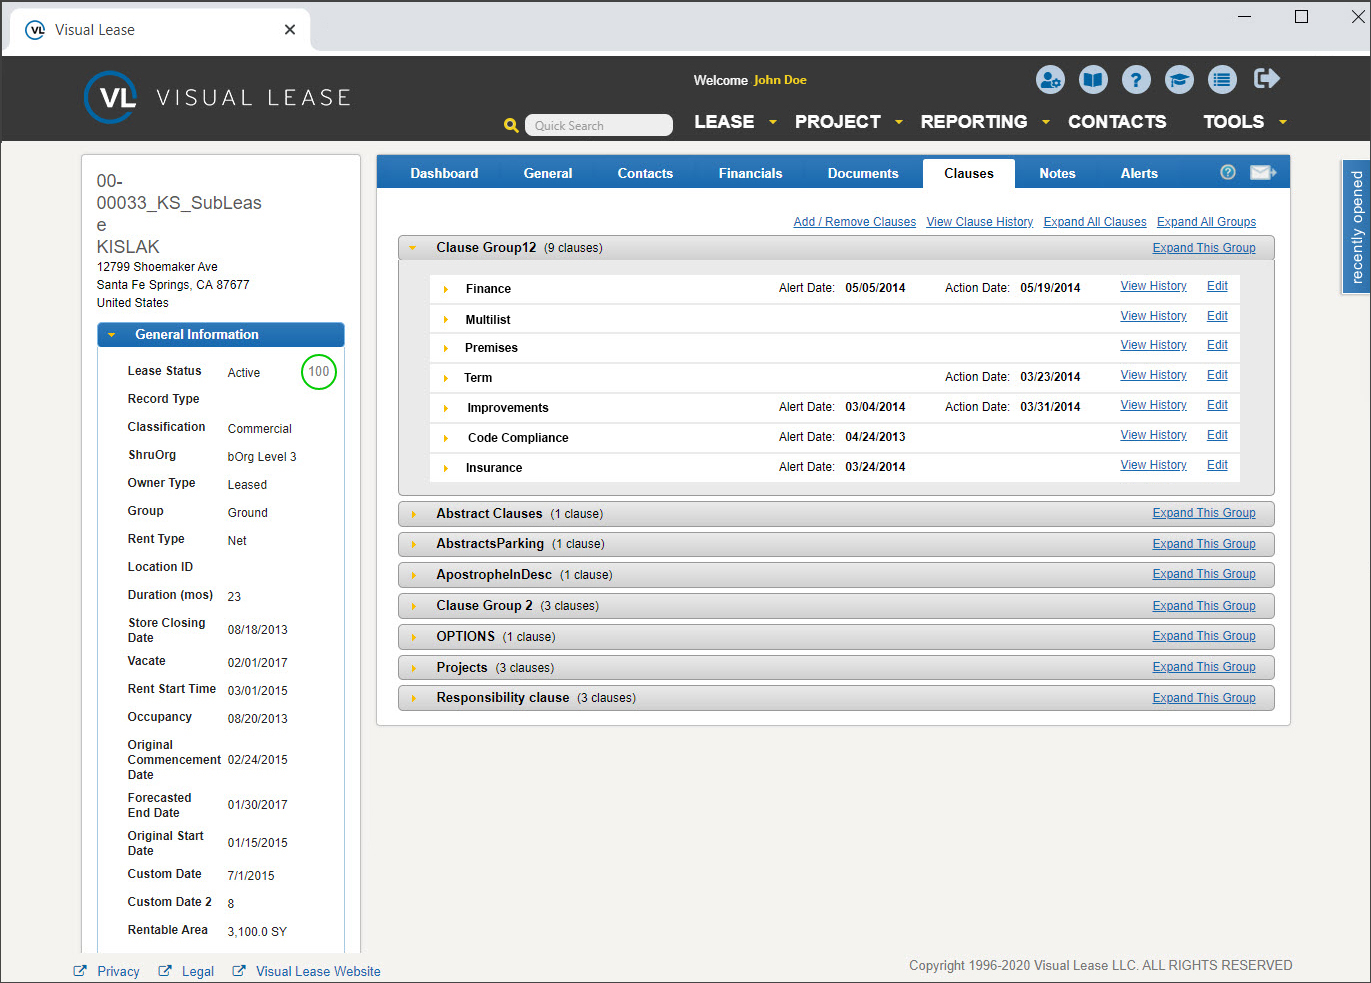
Task: Expand the Code Compliance clause row
Action: 446,438
